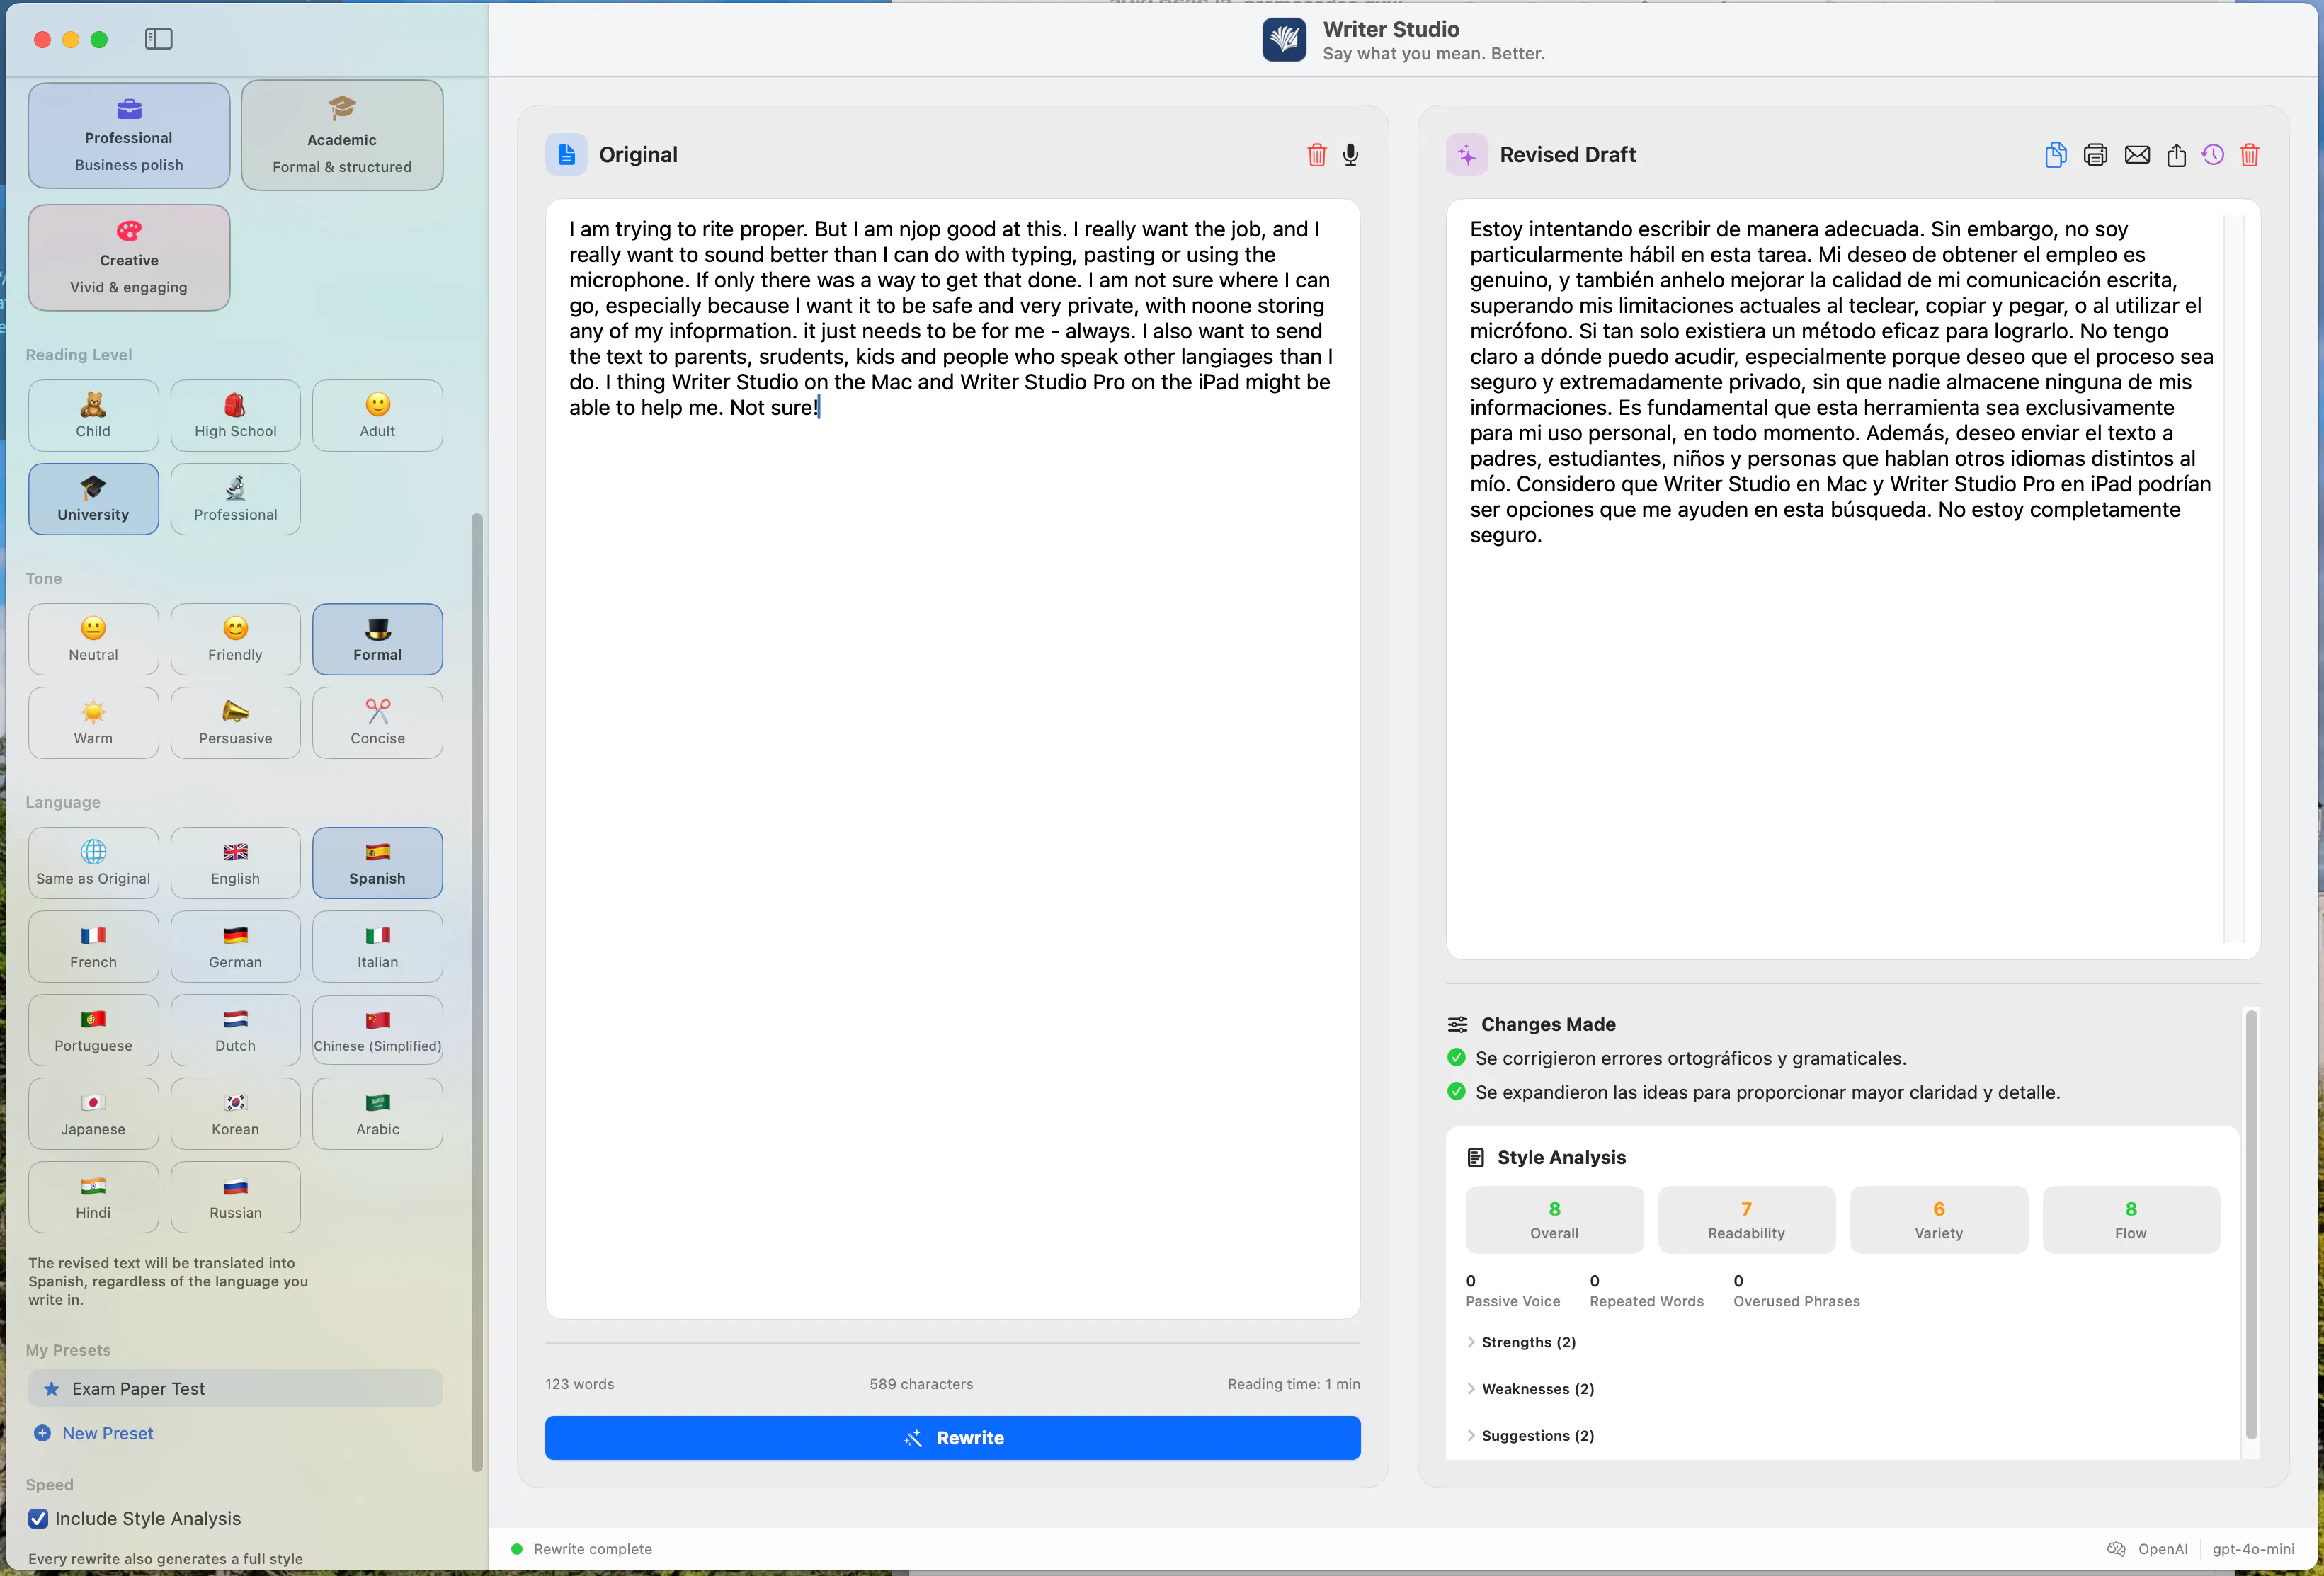Set reading level to University

93,499
